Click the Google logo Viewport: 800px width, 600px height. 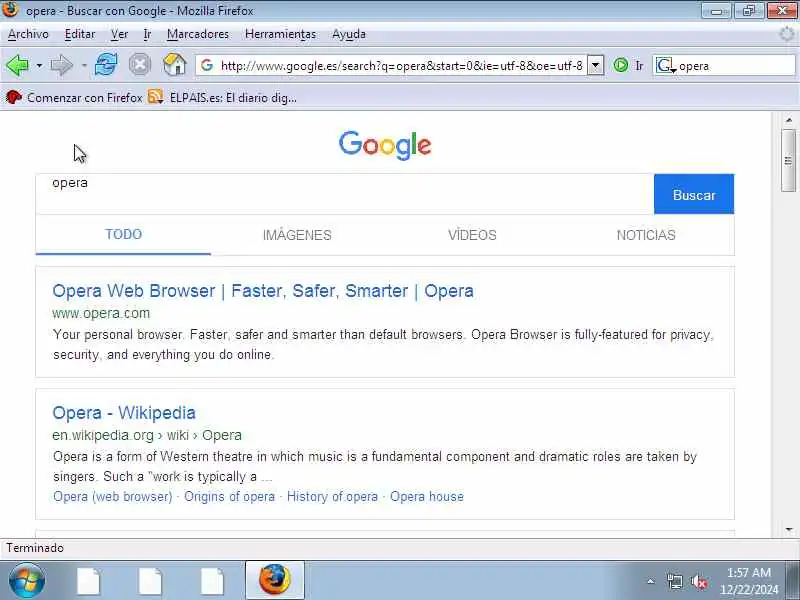pyautogui.click(x=385, y=145)
